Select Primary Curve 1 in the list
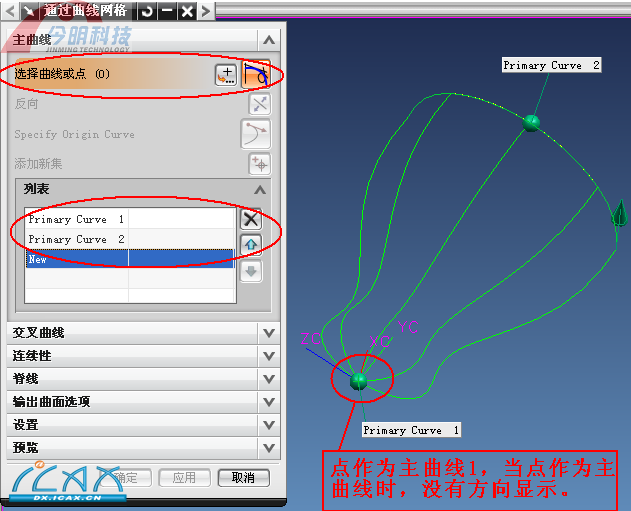Screen dimensions: 631x511 pyautogui.click(x=77, y=219)
